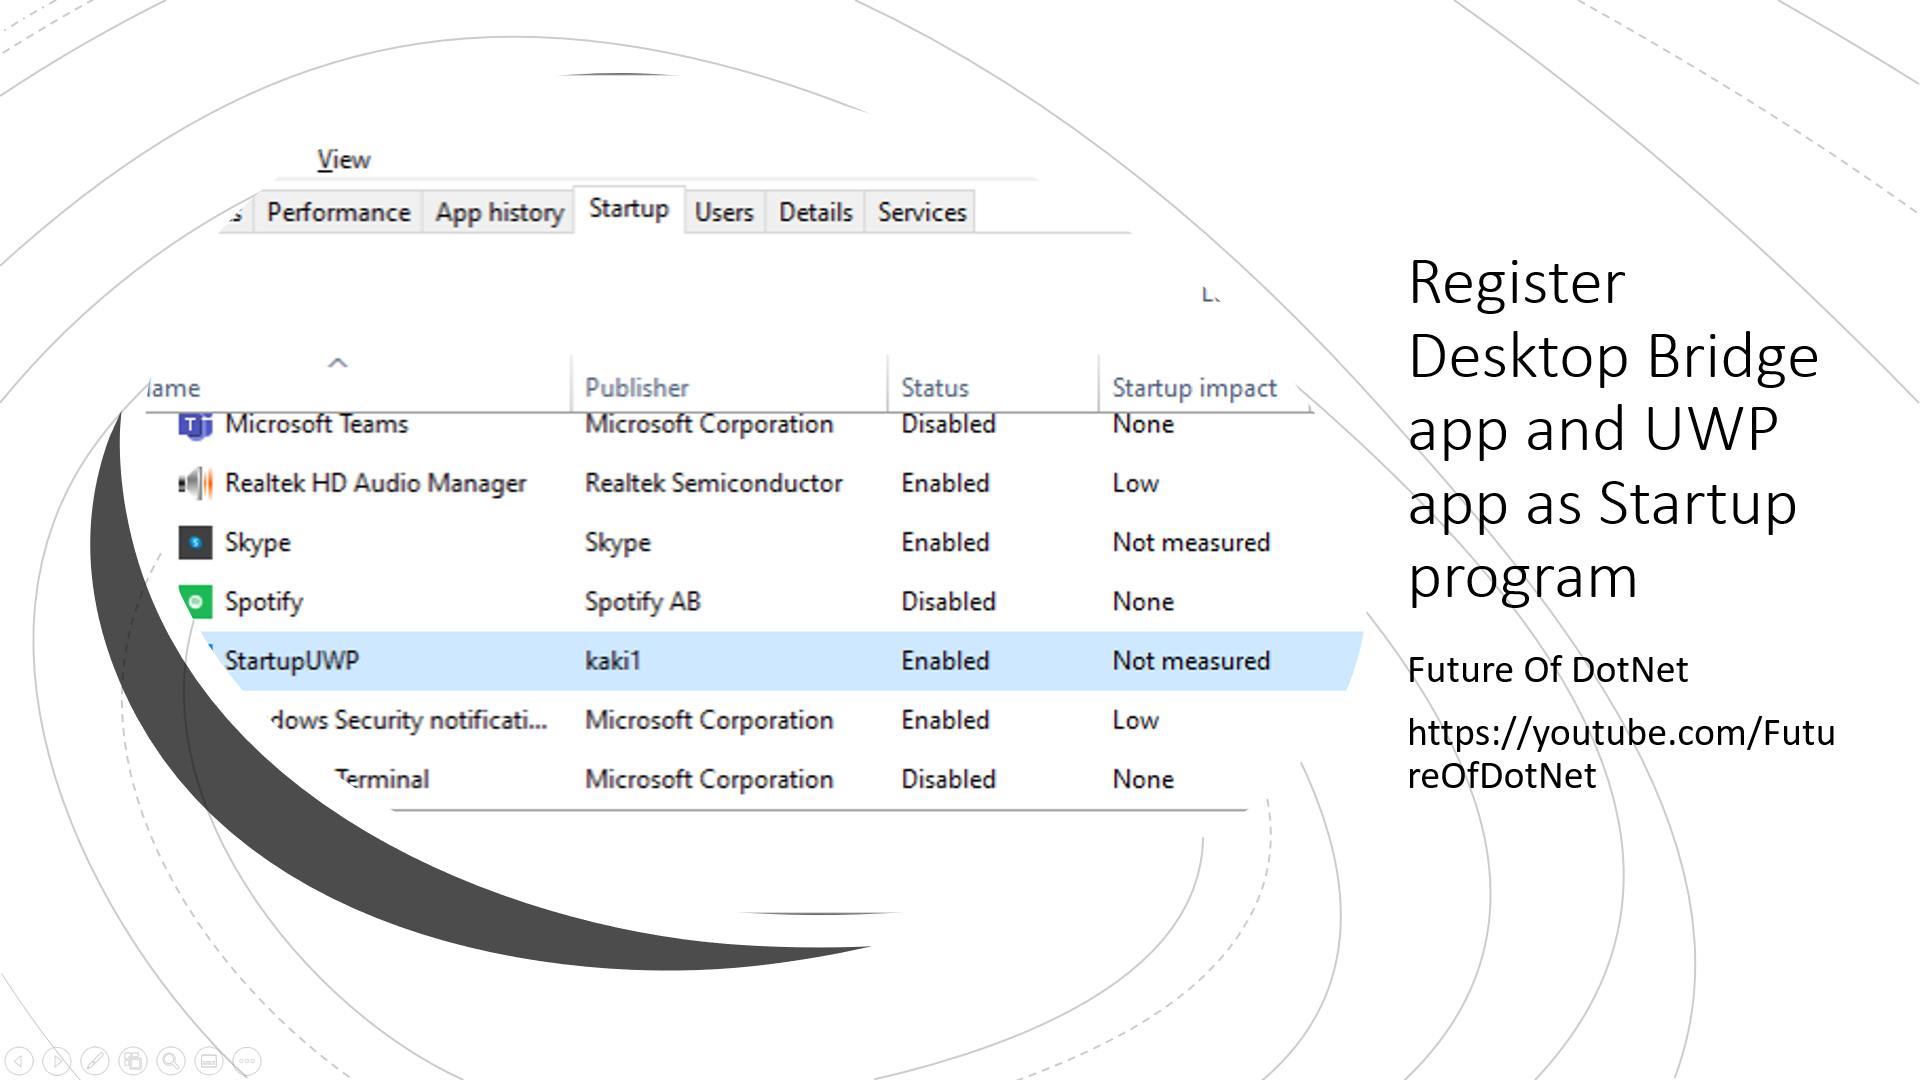This screenshot has height=1080, width=1920.
Task: Click the Realtek HD Audio speaker icon
Action: (195, 484)
